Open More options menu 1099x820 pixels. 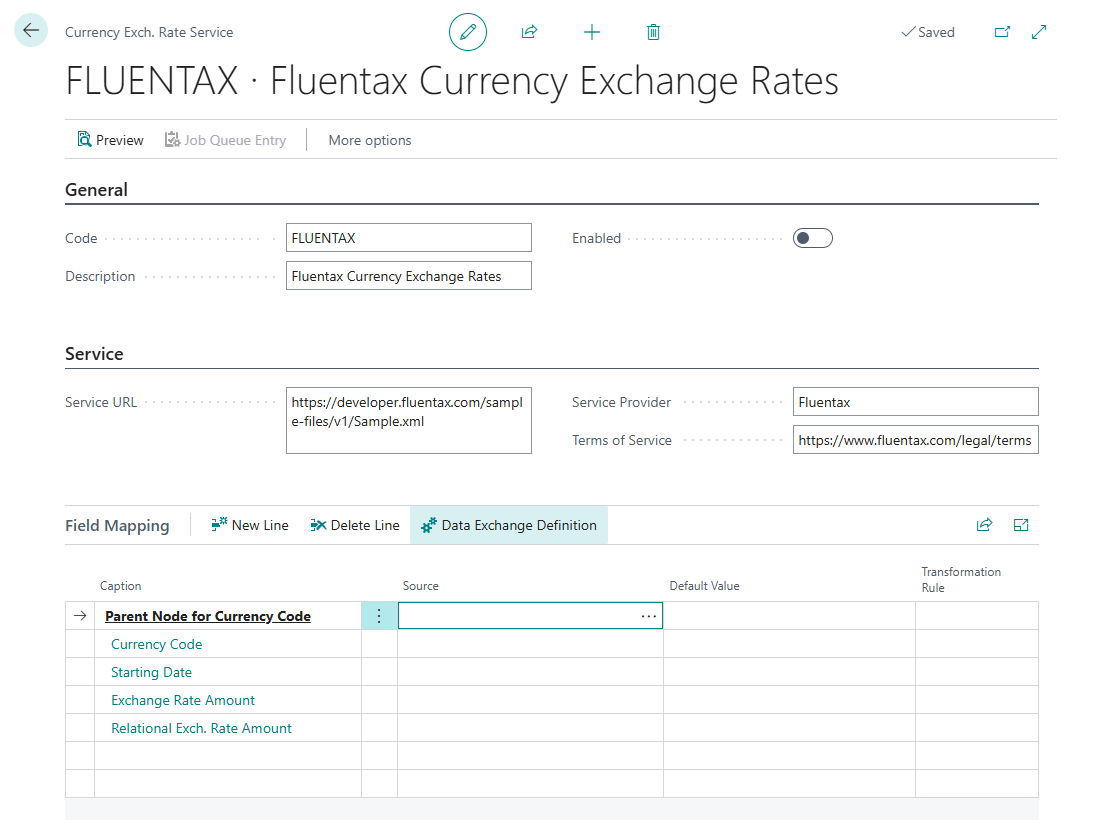369,140
